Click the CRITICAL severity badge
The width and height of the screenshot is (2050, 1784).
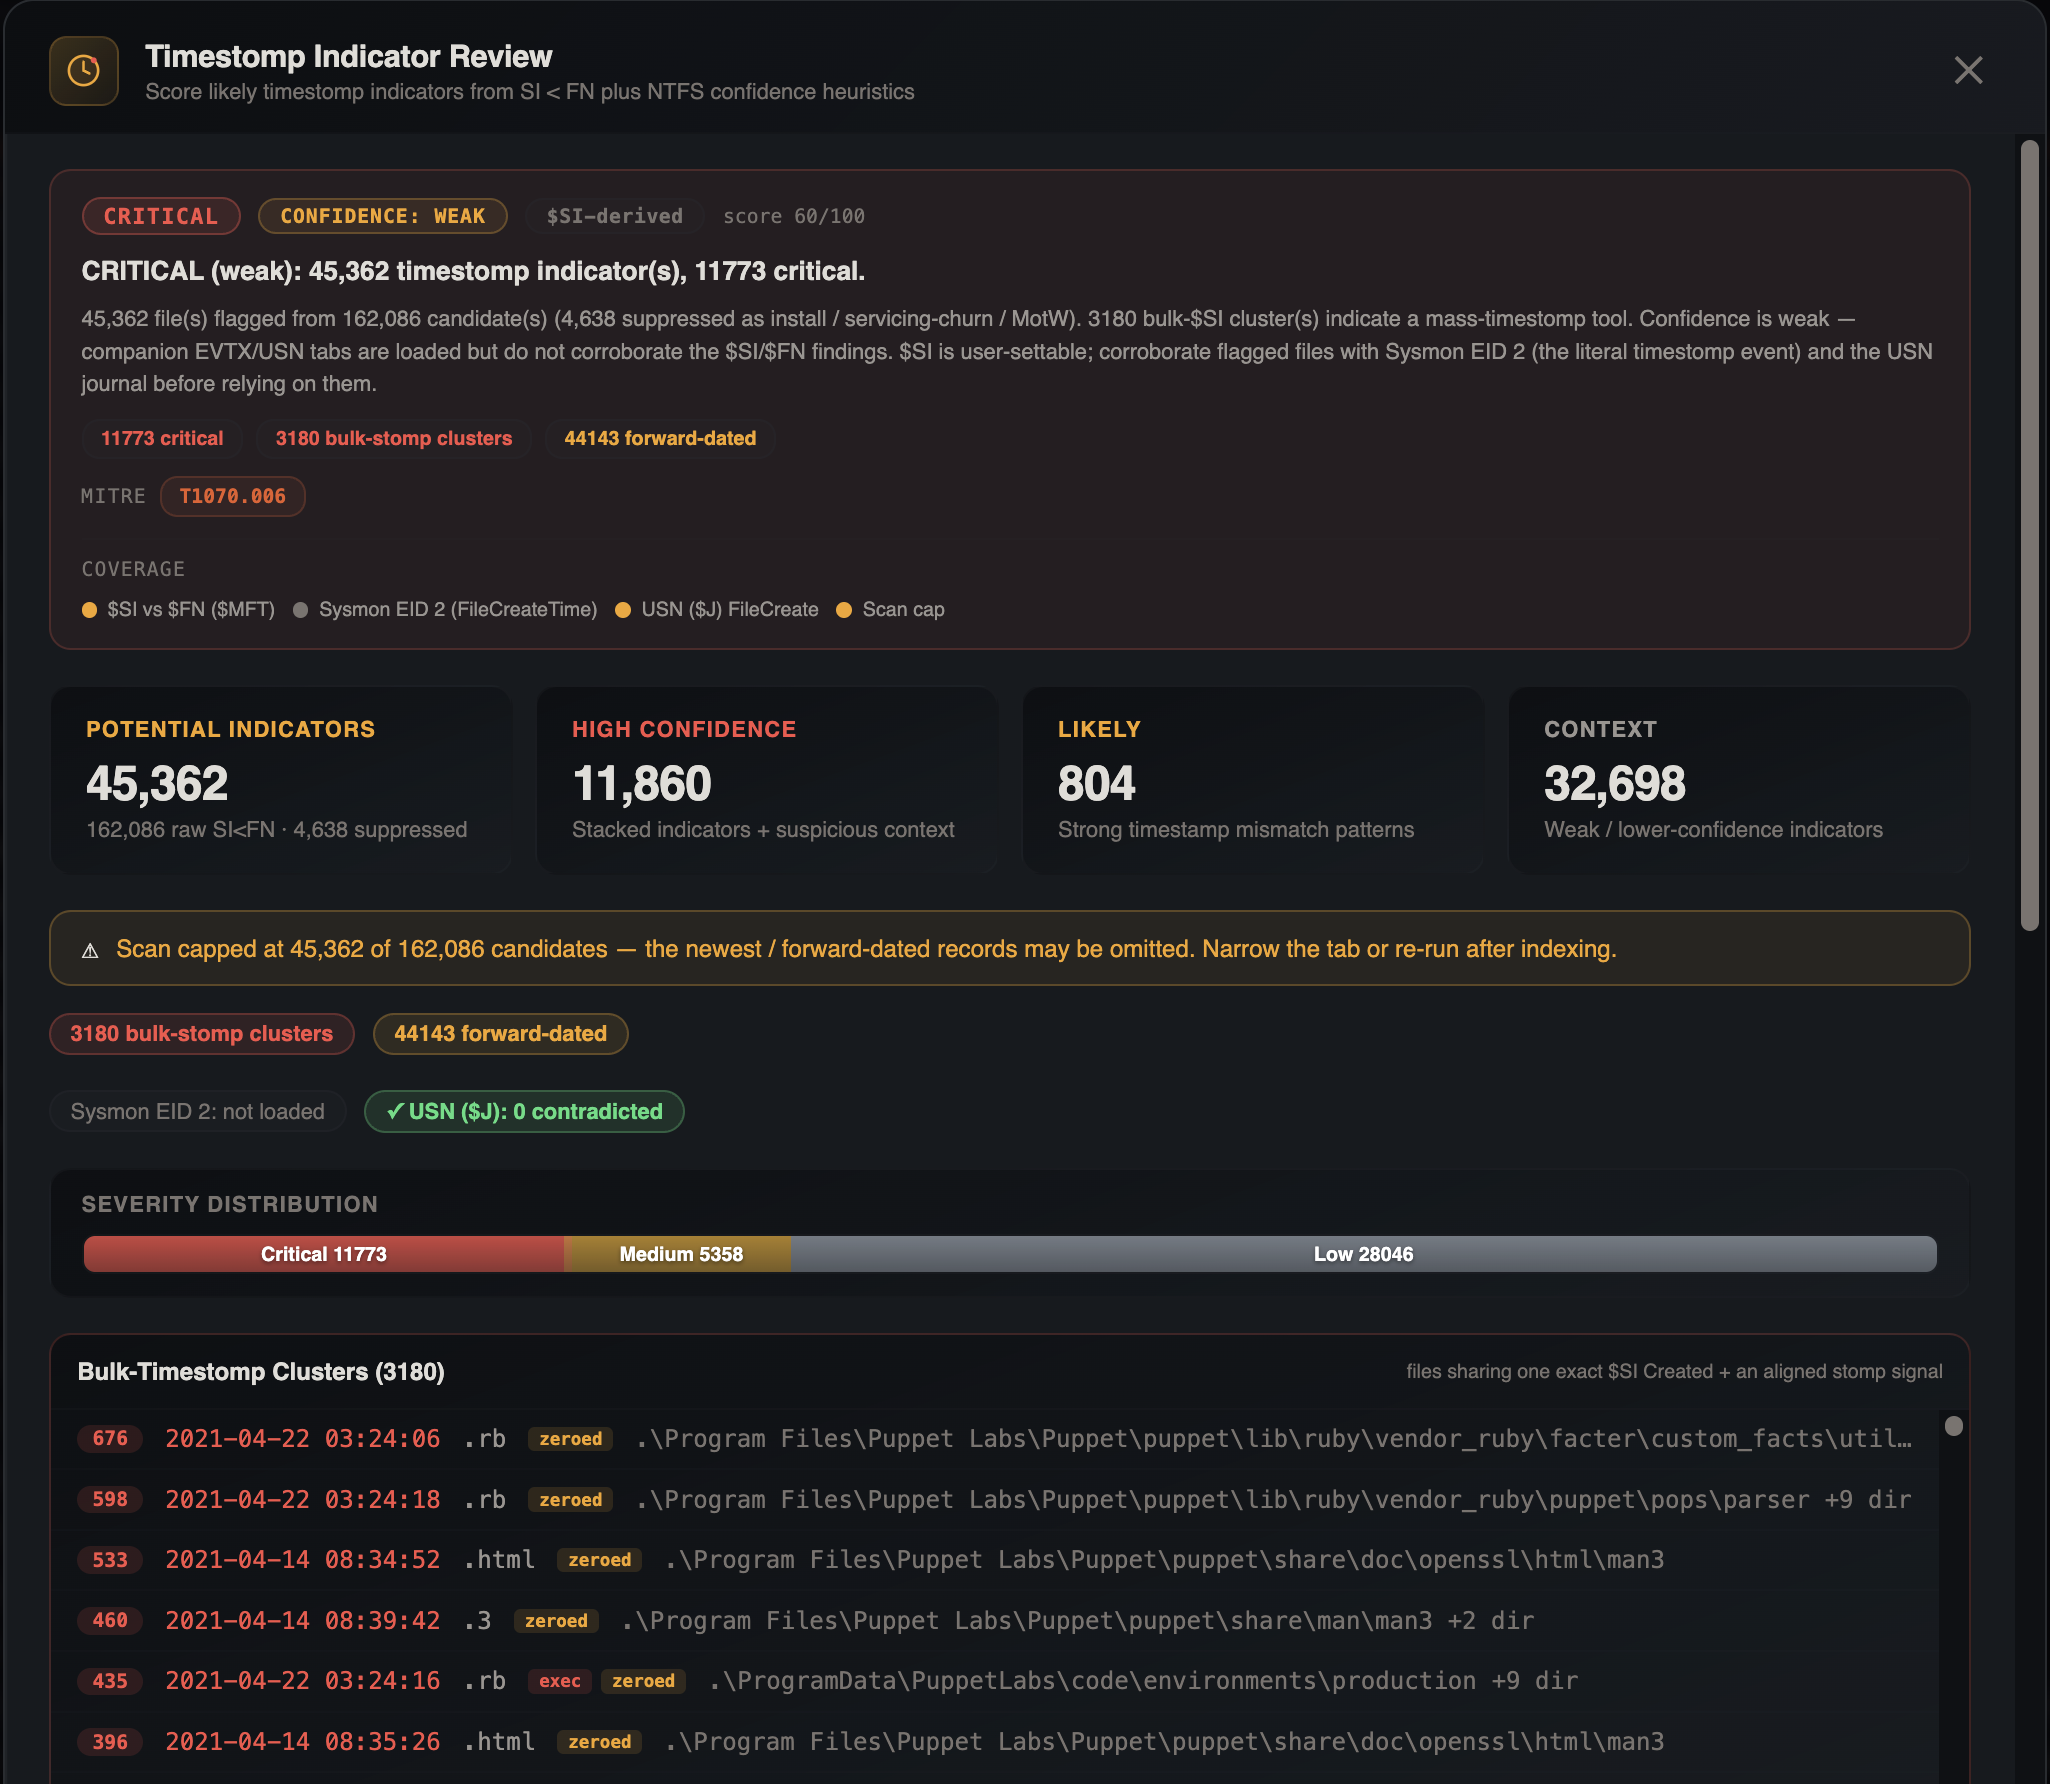(161, 216)
